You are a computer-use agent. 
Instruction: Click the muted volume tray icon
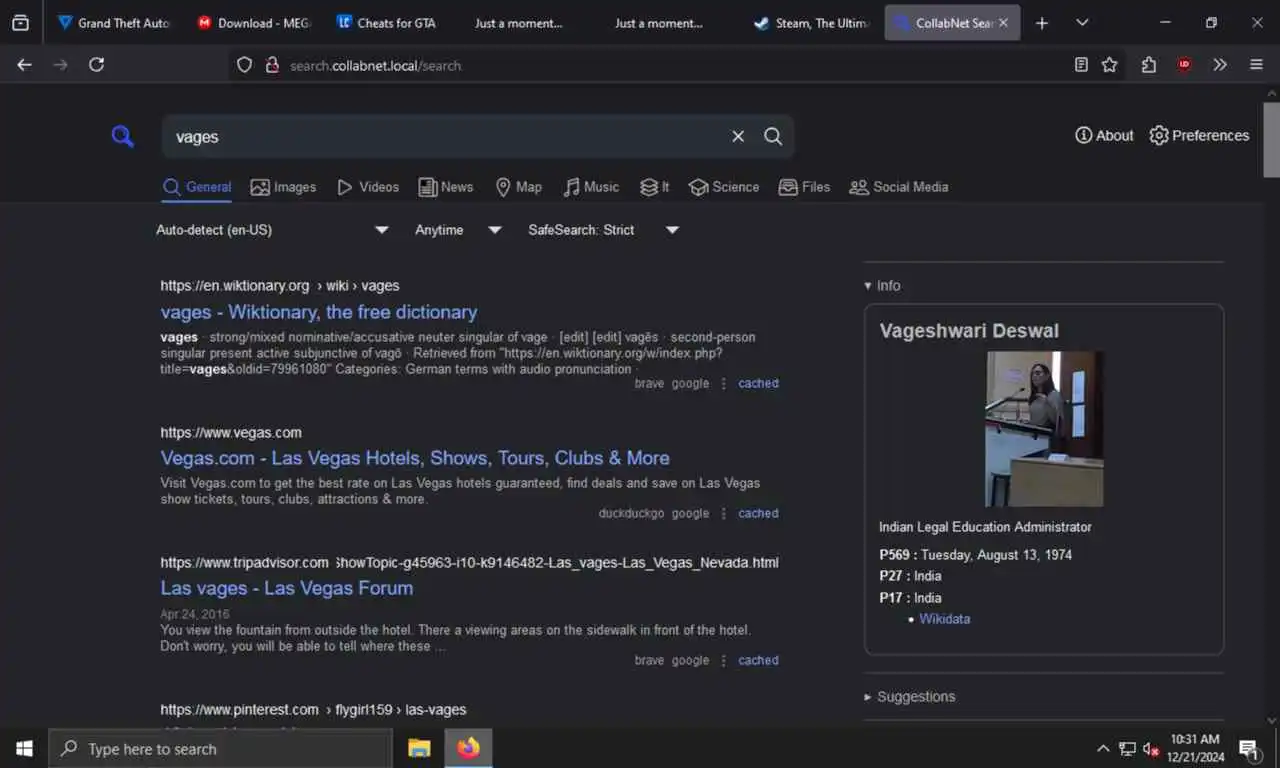pyautogui.click(x=1151, y=748)
